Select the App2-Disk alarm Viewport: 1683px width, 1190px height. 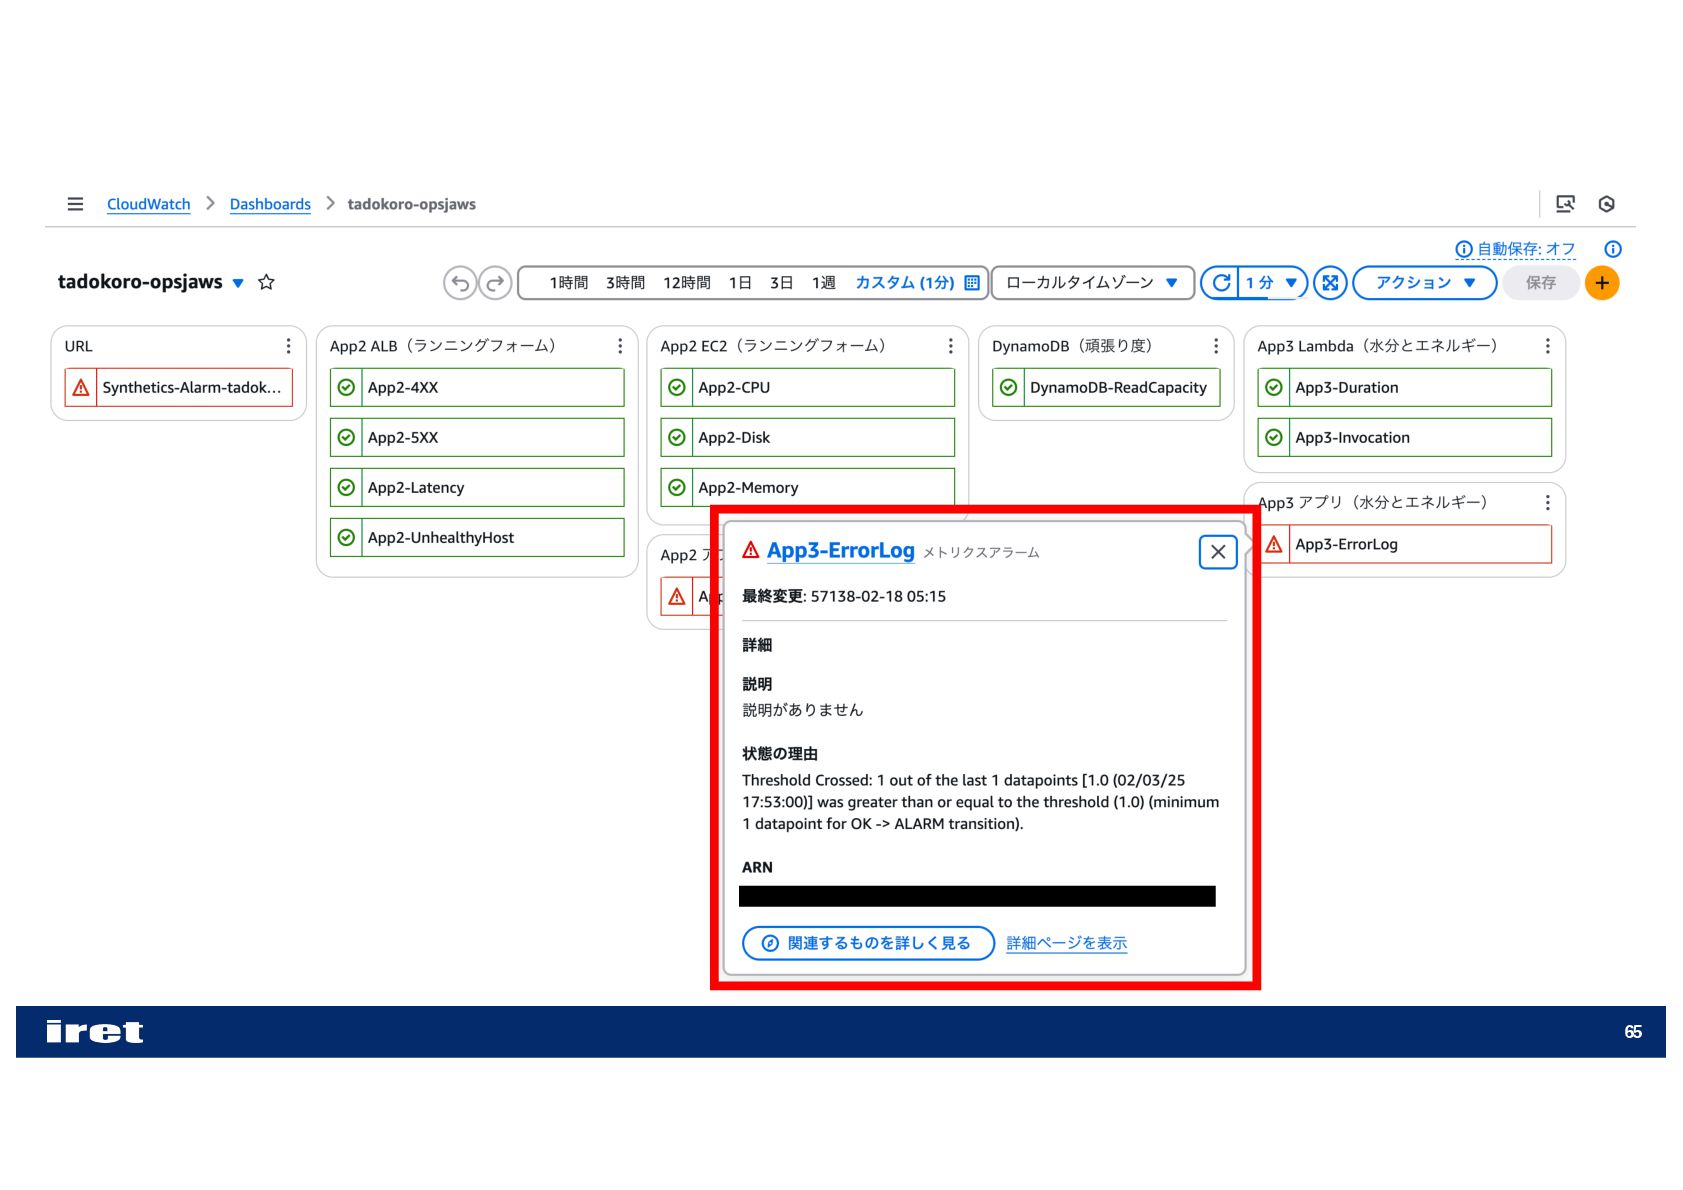[808, 437]
